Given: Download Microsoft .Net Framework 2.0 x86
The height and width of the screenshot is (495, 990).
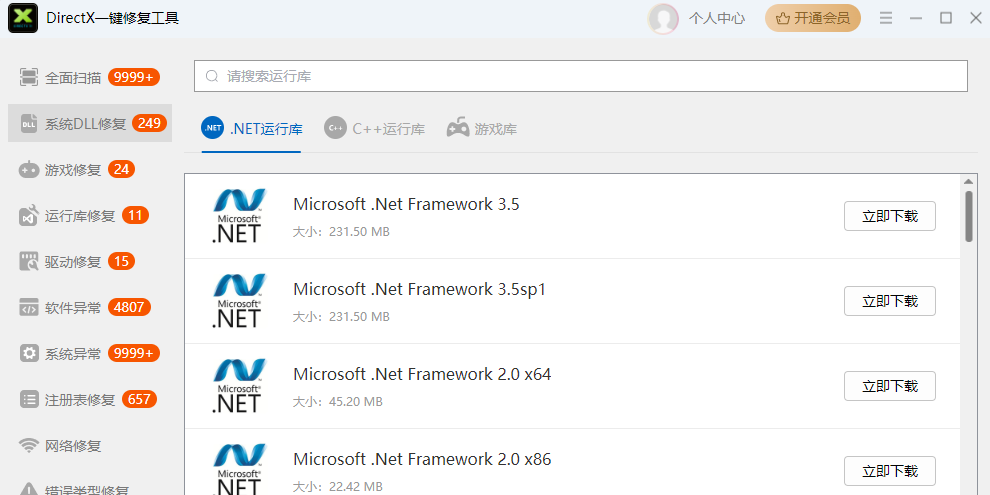Looking at the screenshot, I should tap(890, 471).
